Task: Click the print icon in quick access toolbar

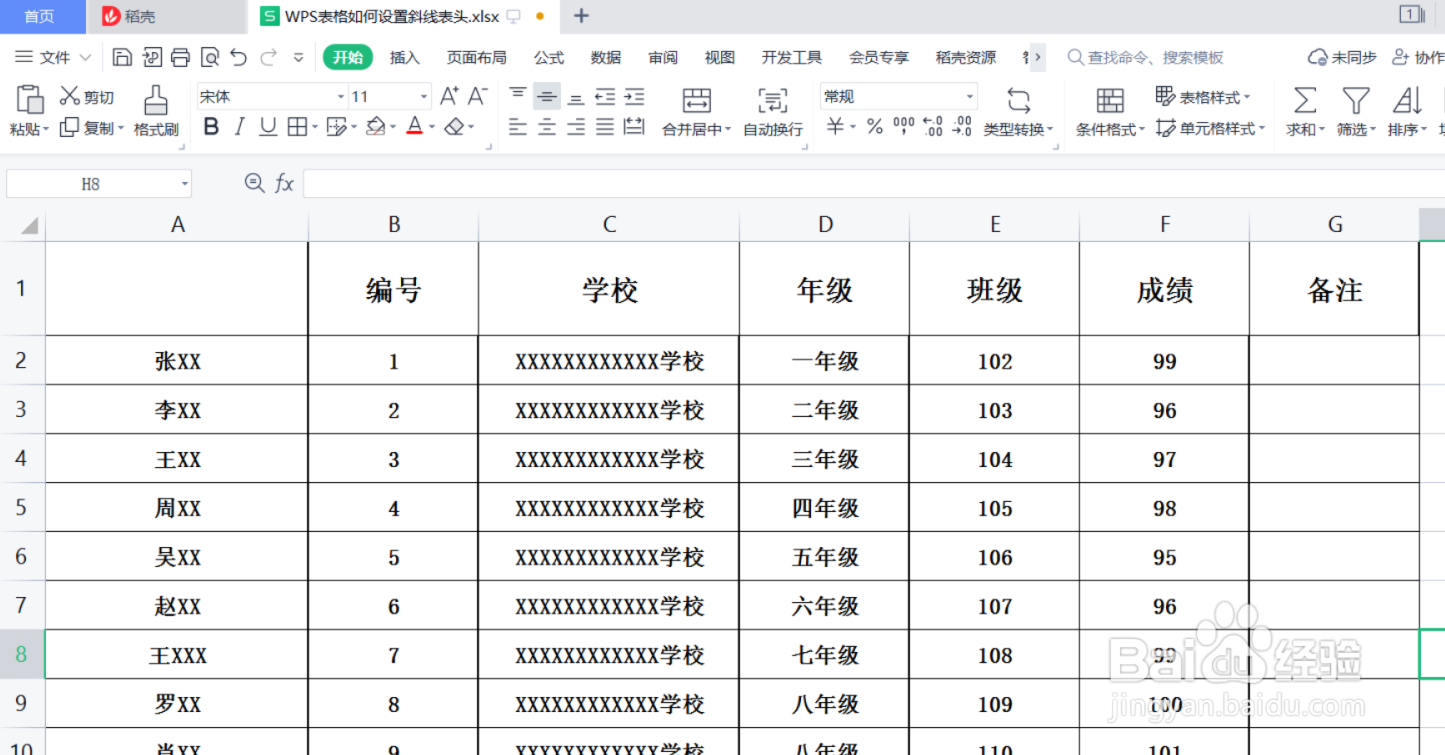Action: click(x=180, y=57)
